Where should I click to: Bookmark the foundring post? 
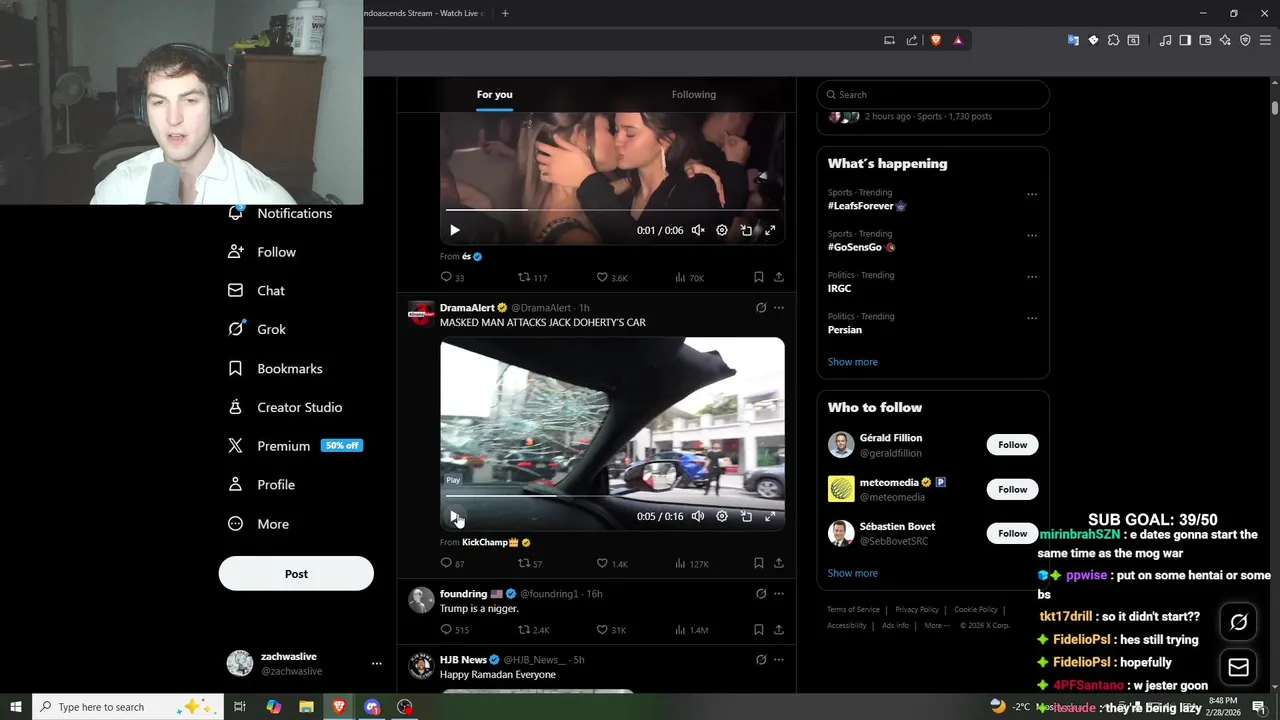(758, 630)
